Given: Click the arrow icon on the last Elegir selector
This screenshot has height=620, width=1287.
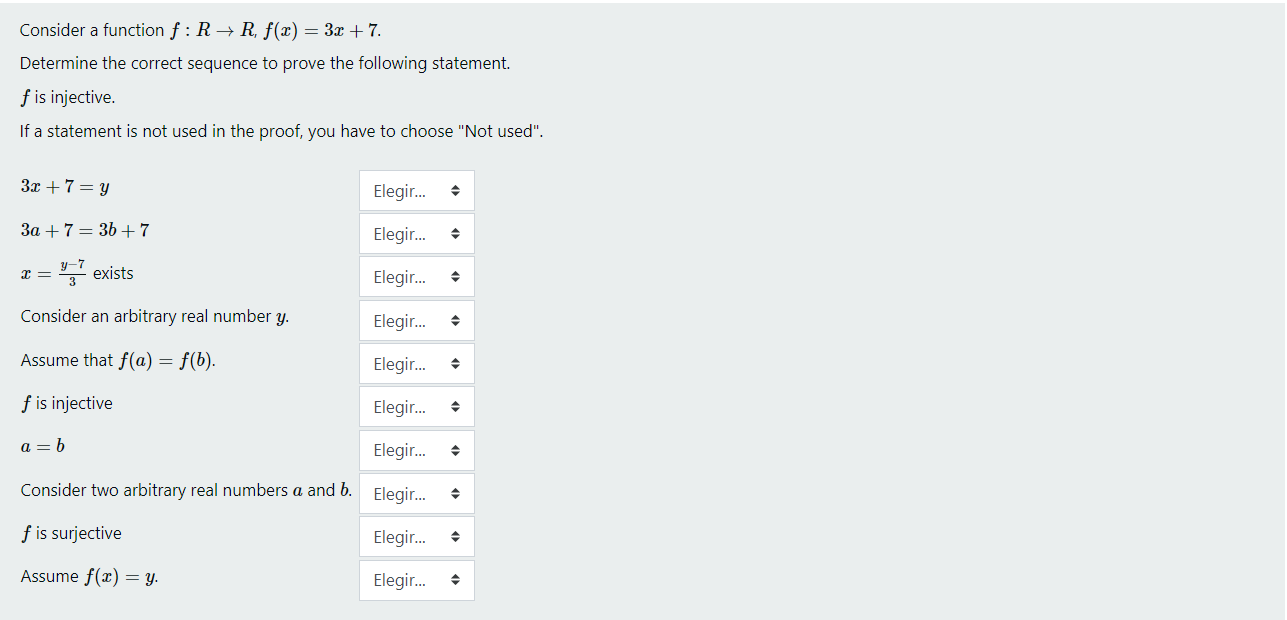Looking at the screenshot, I should click(455, 580).
